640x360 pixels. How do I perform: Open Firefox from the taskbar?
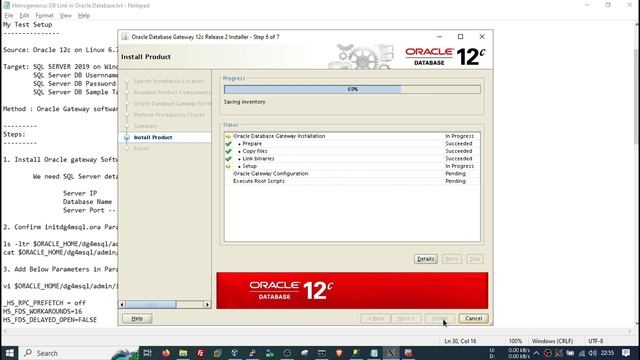point(165,353)
